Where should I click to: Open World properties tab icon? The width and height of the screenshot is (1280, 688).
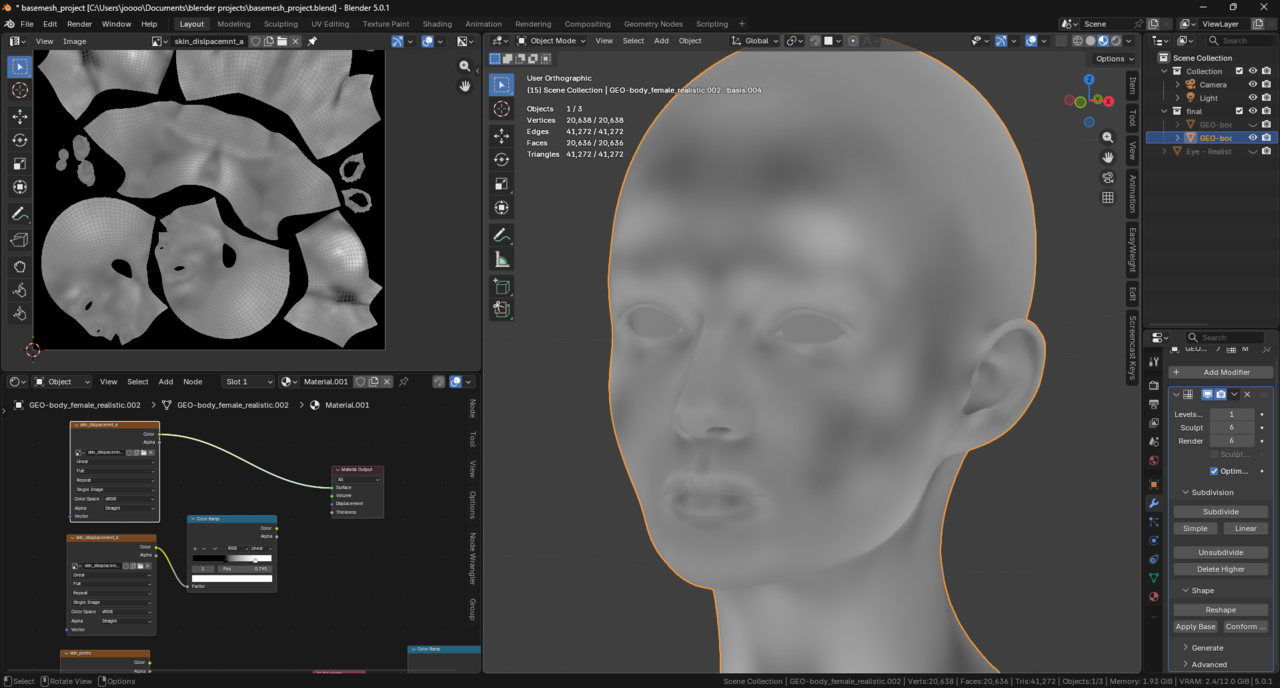1154,461
